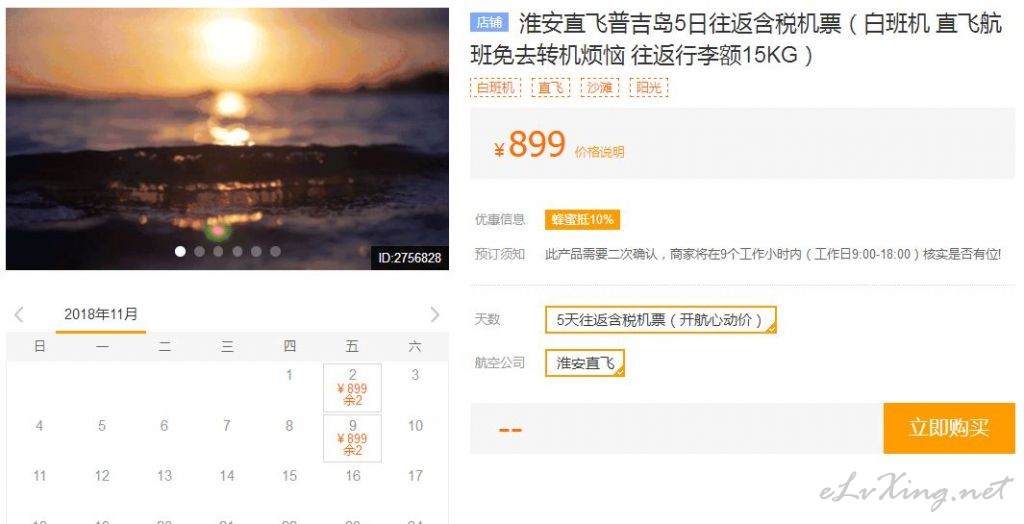This screenshot has width=1024, height=524.
Task: Open the sunset product photo
Action: tap(227, 139)
